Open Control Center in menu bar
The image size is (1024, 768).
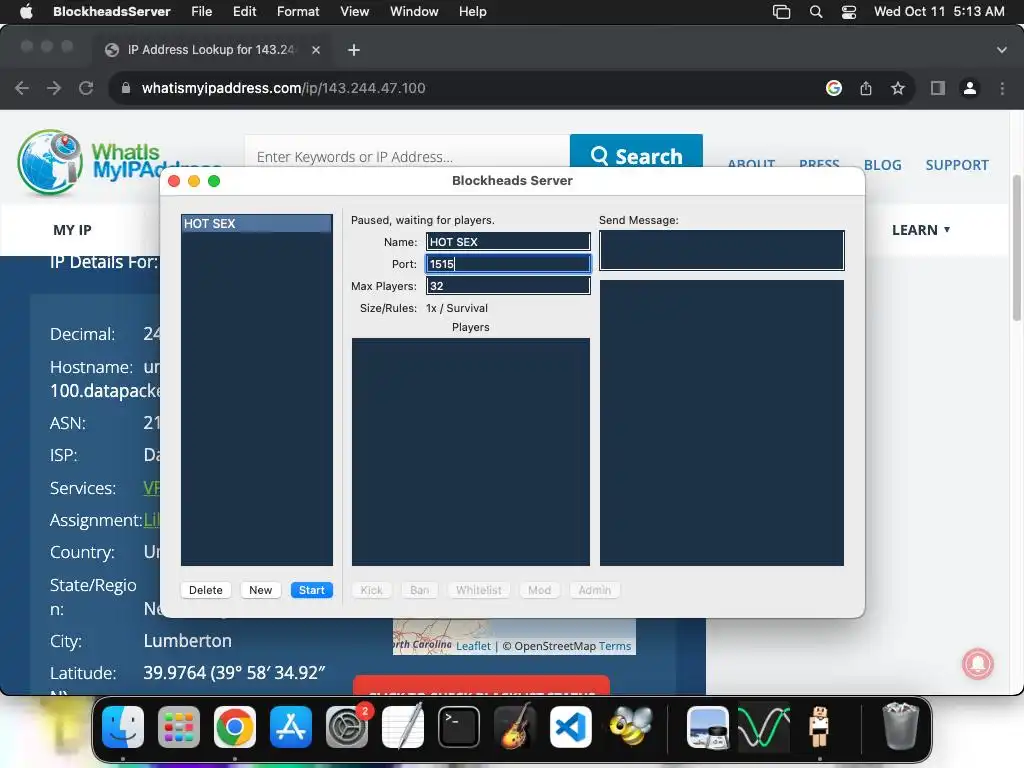click(x=849, y=12)
